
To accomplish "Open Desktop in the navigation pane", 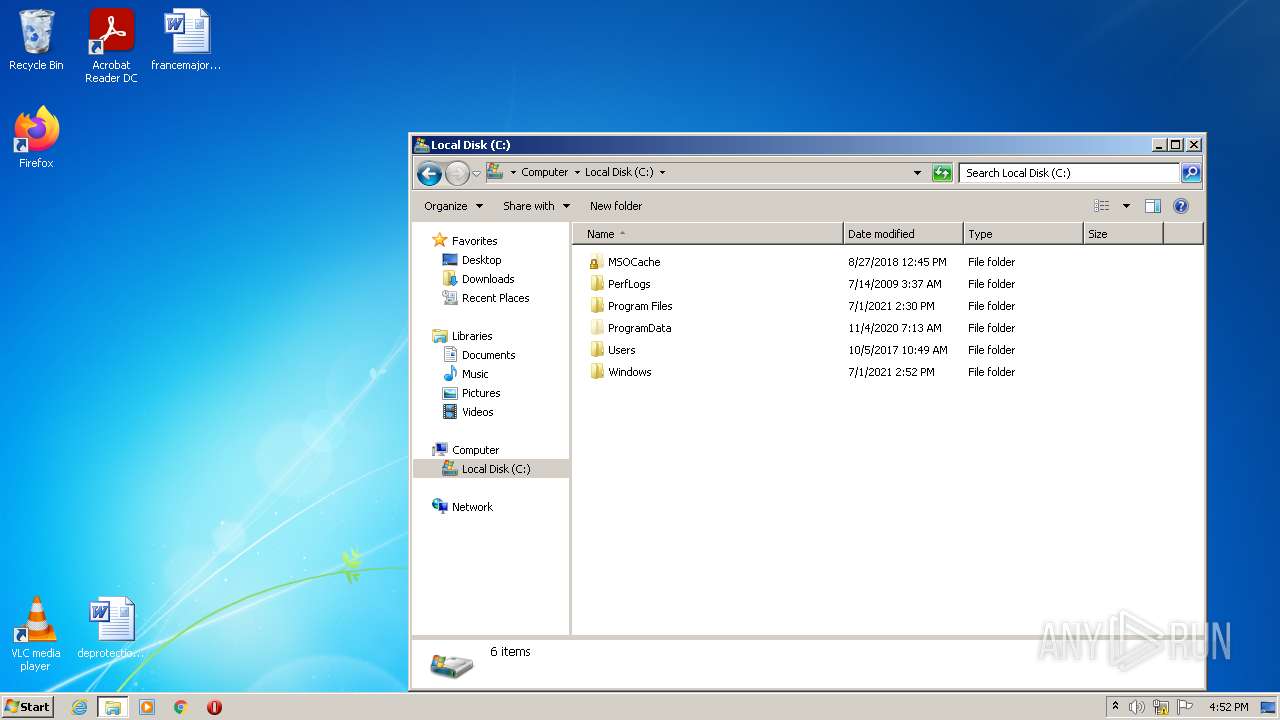I will pos(481,260).
